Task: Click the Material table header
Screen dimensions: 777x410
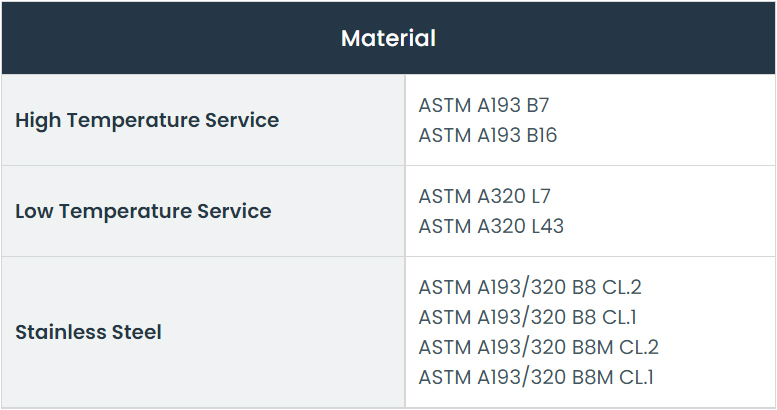Action: click(x=388, y=38)
